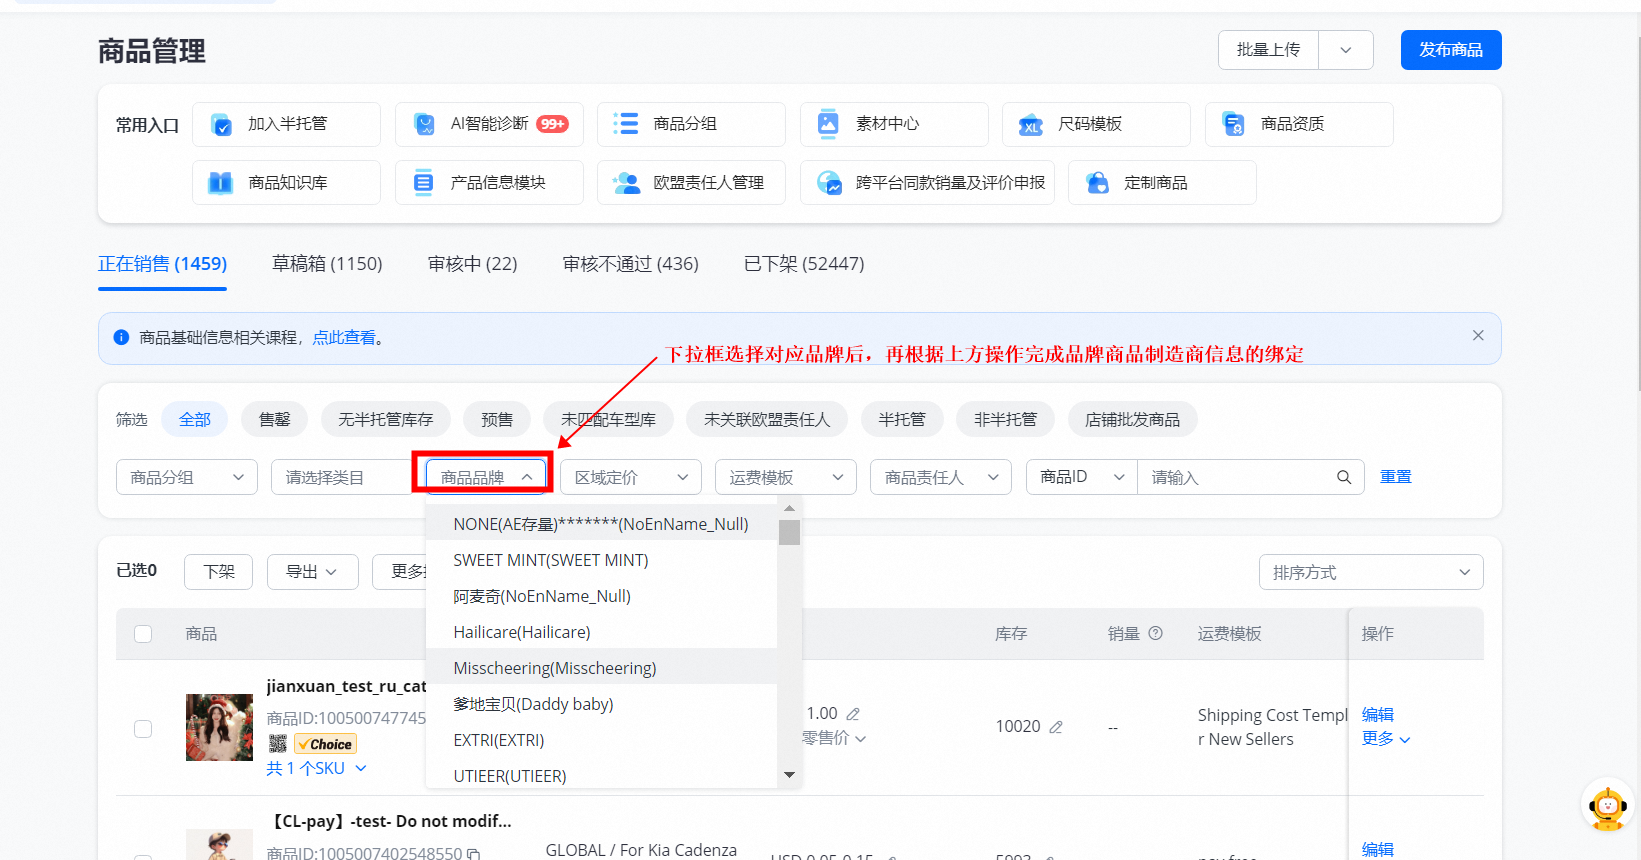The height and width of the screenshot is (860, 1641).
Task: Click the 销量 help question mark icon
Action: pyautogui.click(x=1156, y=633)
